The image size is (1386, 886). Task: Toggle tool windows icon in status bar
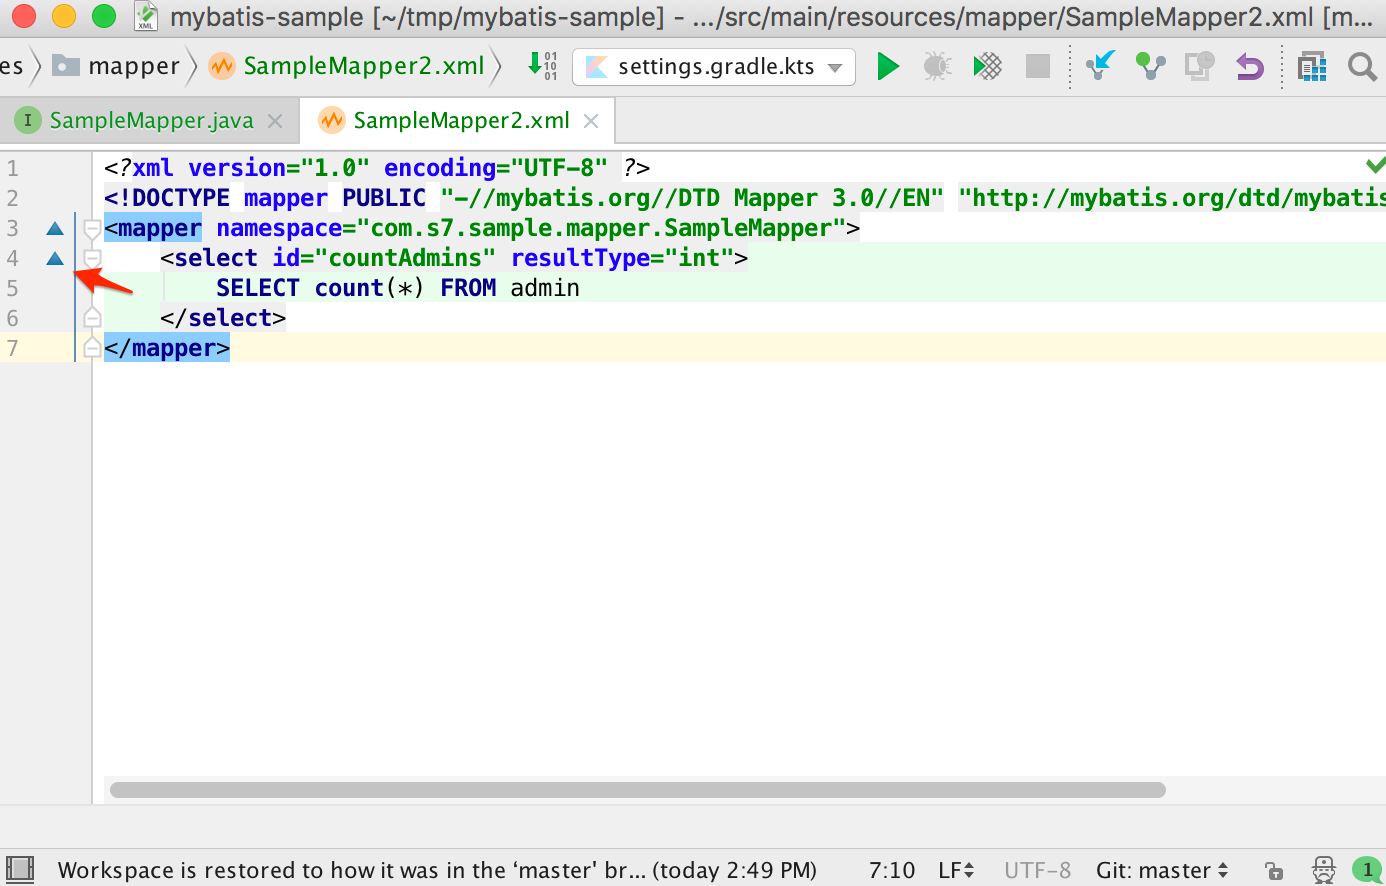point(20,869)
